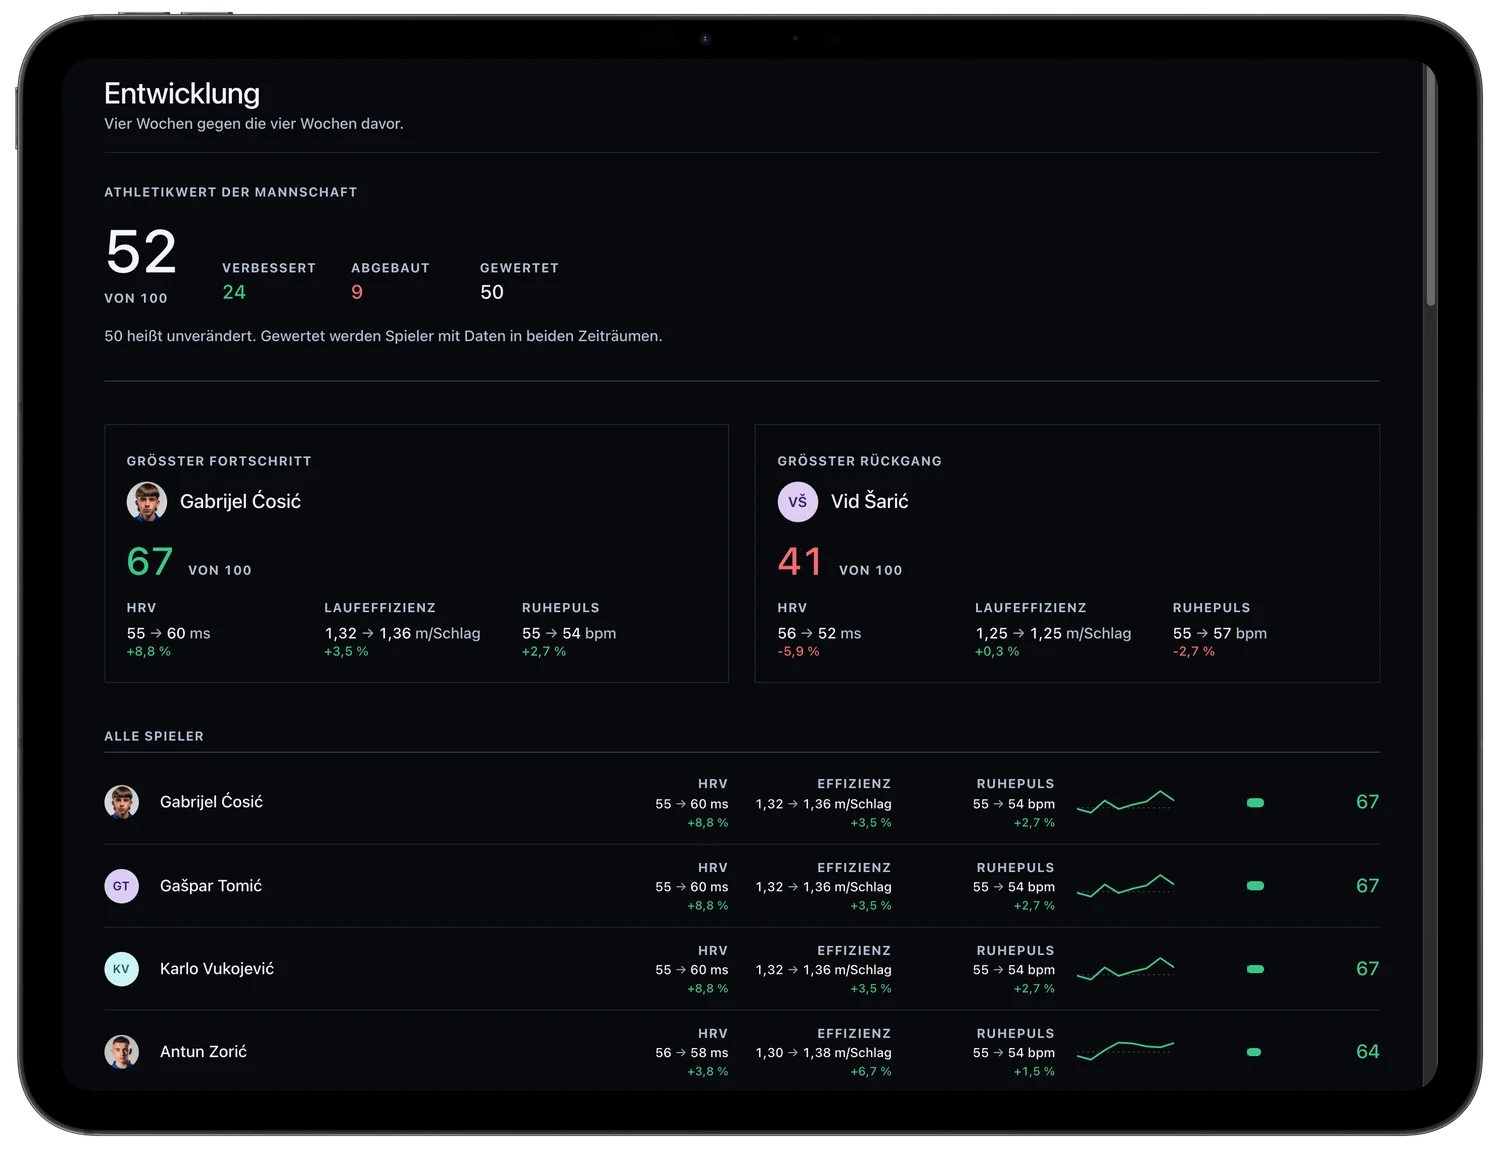Screen dimensions: 1500x1150
Task: Select '-2,7 %' Ruhepuls change
Action: tap(1194, 652)
